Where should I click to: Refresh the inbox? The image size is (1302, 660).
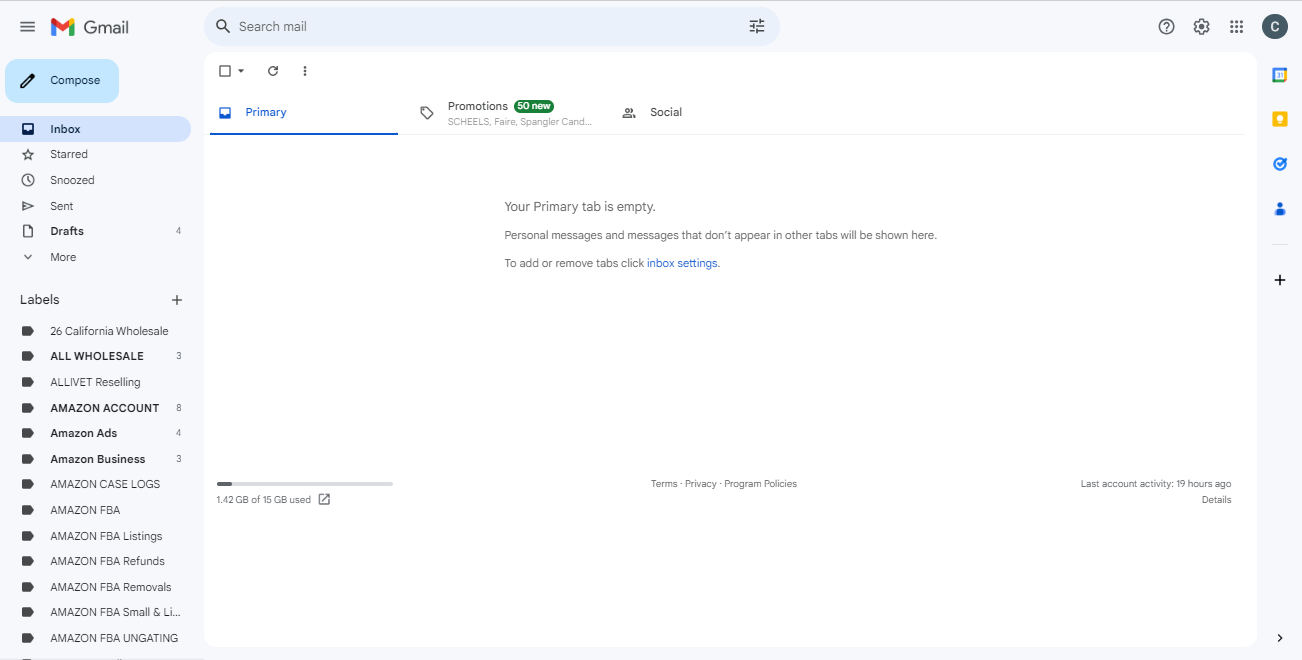pos(273,71)
